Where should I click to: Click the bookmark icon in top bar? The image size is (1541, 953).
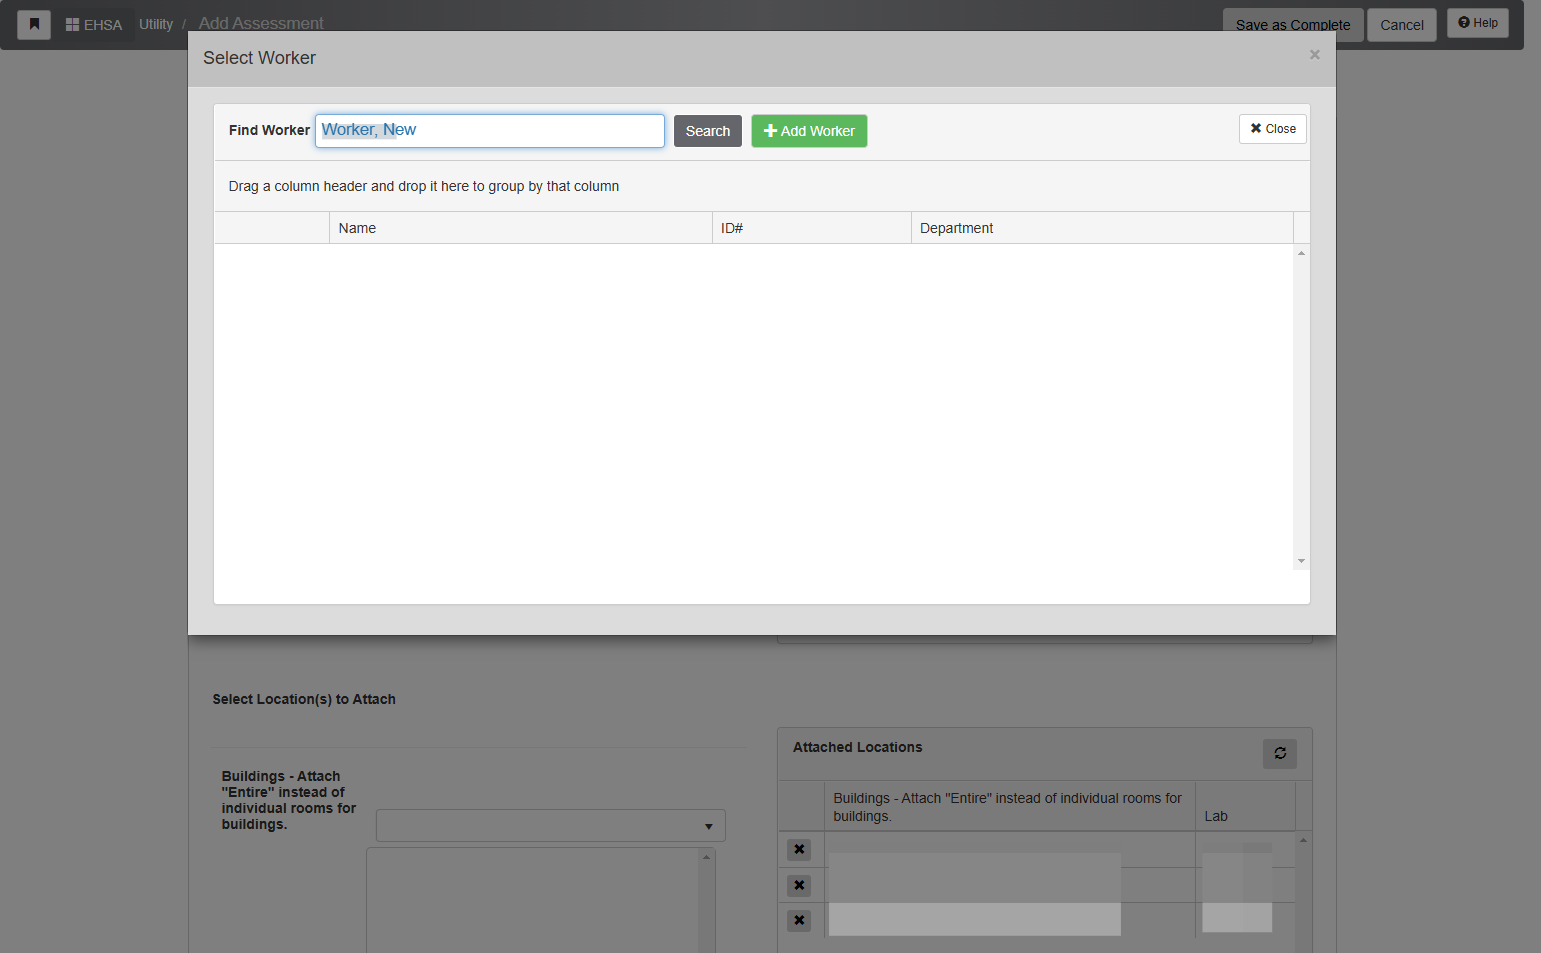click(x=34, y=24)
